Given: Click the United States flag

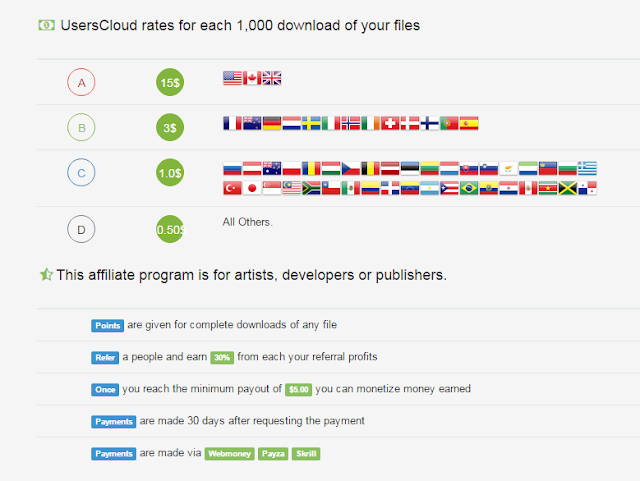Looking at the screenshot, I should pyautogui.click(x=232, y=78).
